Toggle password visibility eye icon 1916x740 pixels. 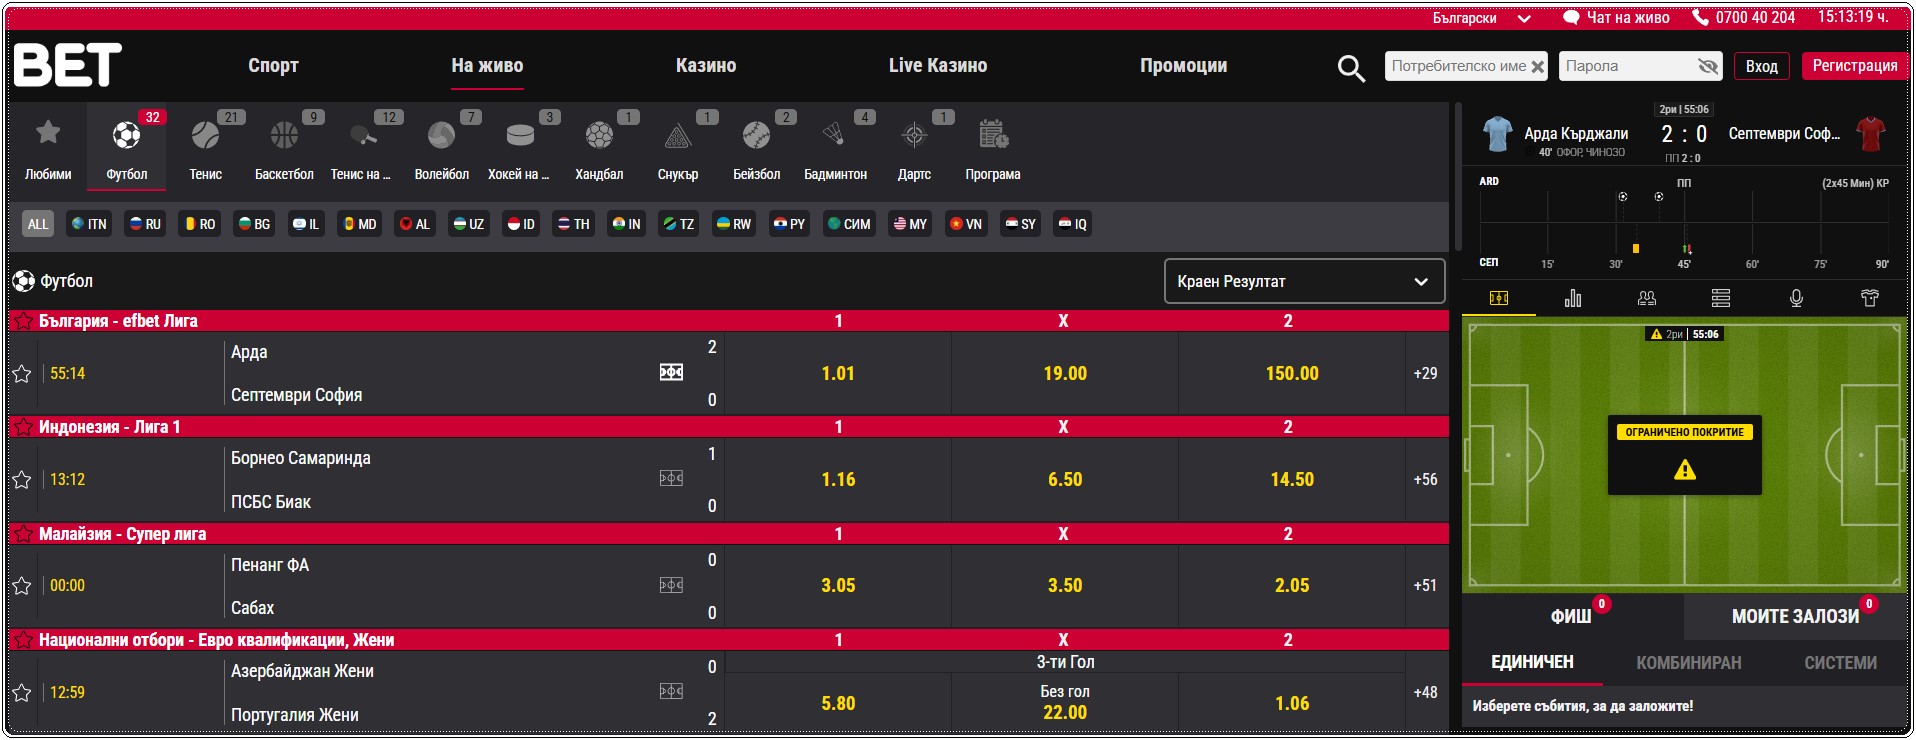pyautogui.click(x=1707, y=67)
